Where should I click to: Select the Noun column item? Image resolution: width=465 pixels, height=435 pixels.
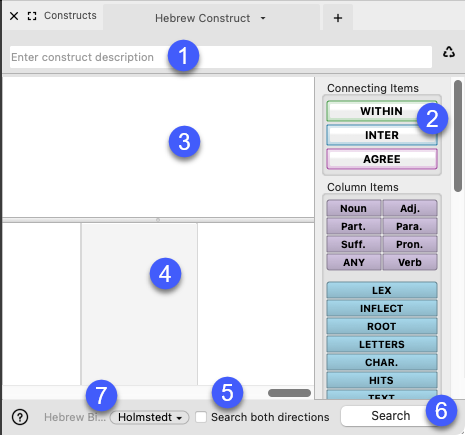tap(353, 209)
